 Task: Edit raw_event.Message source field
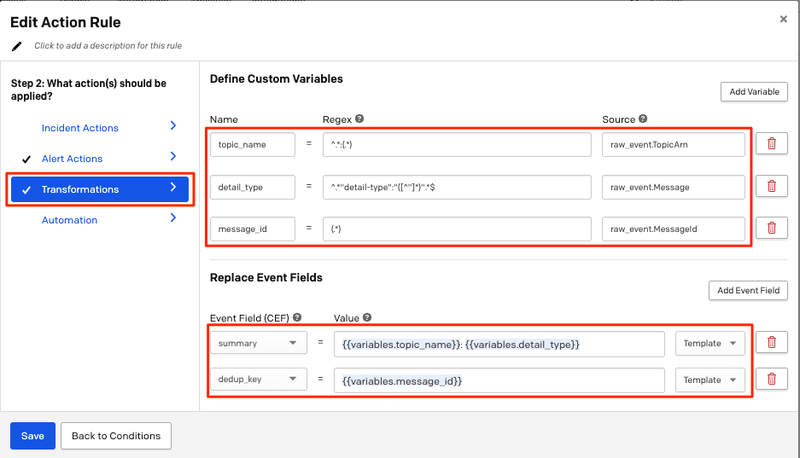tap(673, 187)
